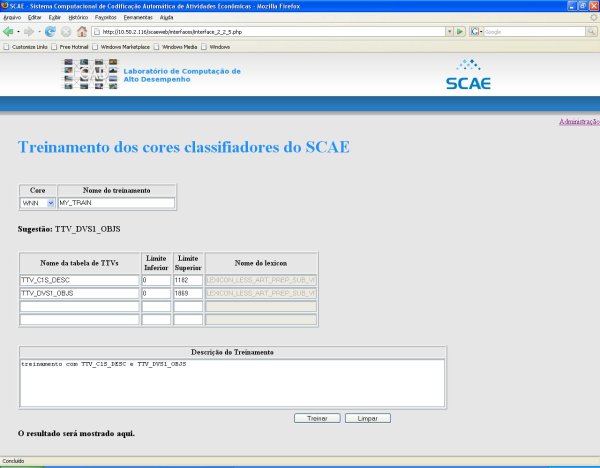600x468 pixels.
Task: Open the Favoritos menu
Action: point(106,17)
